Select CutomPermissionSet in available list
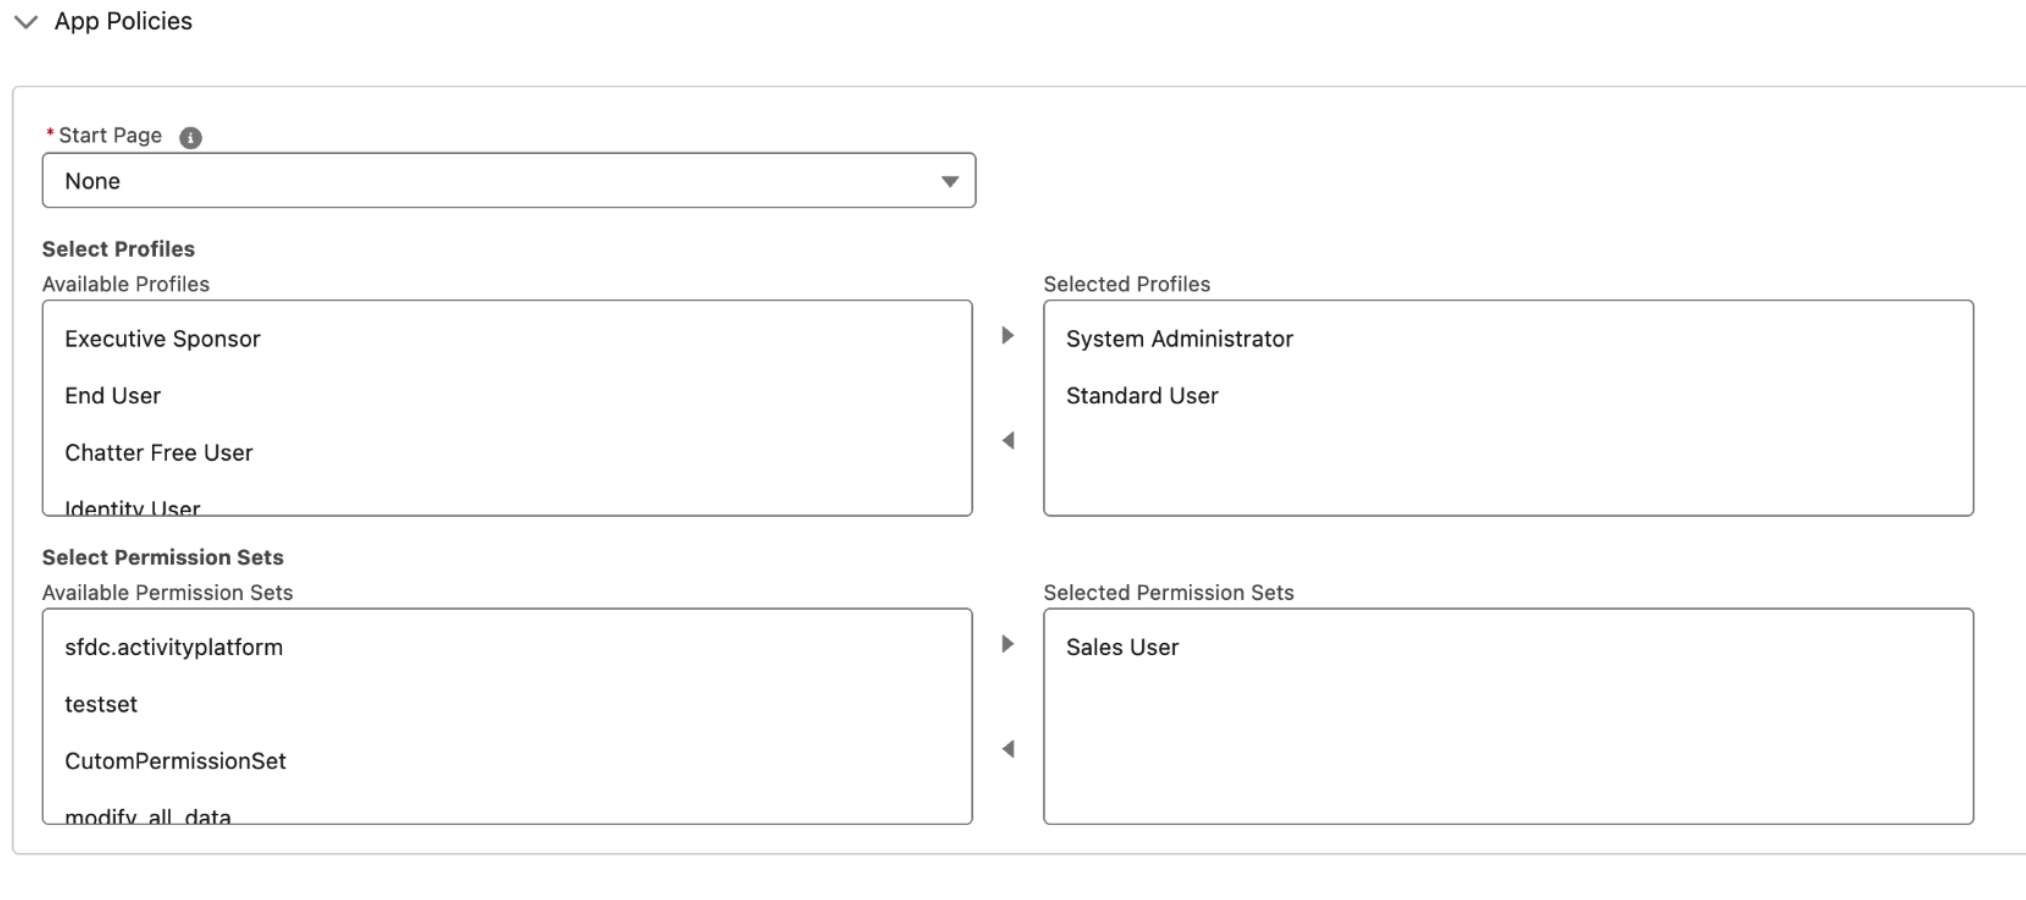Viewport: 2026px width, 900px height. (x=176, y=761)
